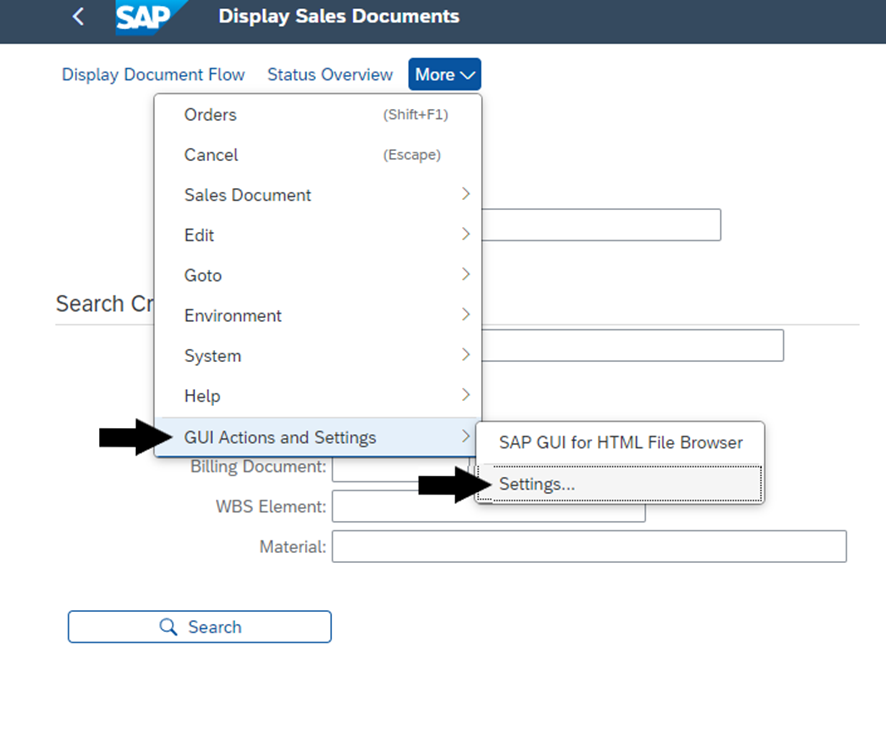Image resolution: width=886 pixels, height=736 pixels.
Task: Choose Settings... in the submenu
Action: [x=620, y=484]
